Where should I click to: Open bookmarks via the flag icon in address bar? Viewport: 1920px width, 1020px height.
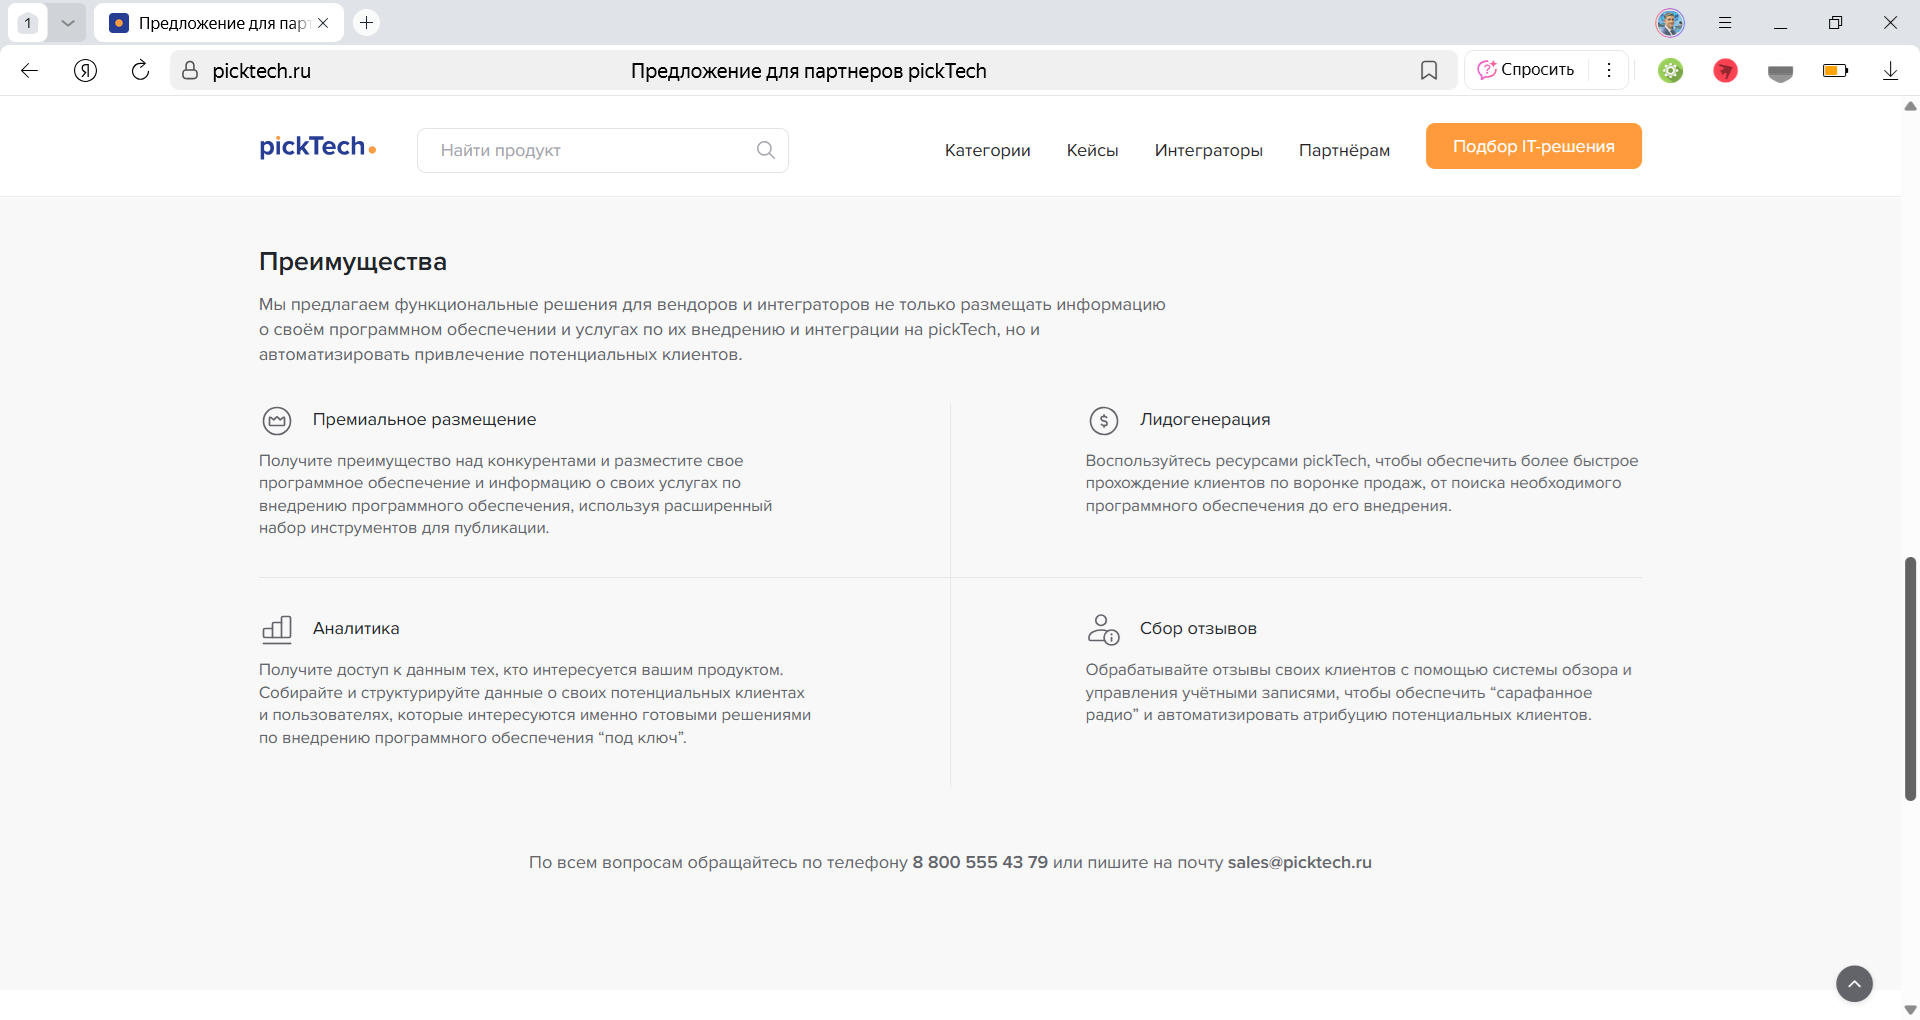click(x=1429, y=70)
